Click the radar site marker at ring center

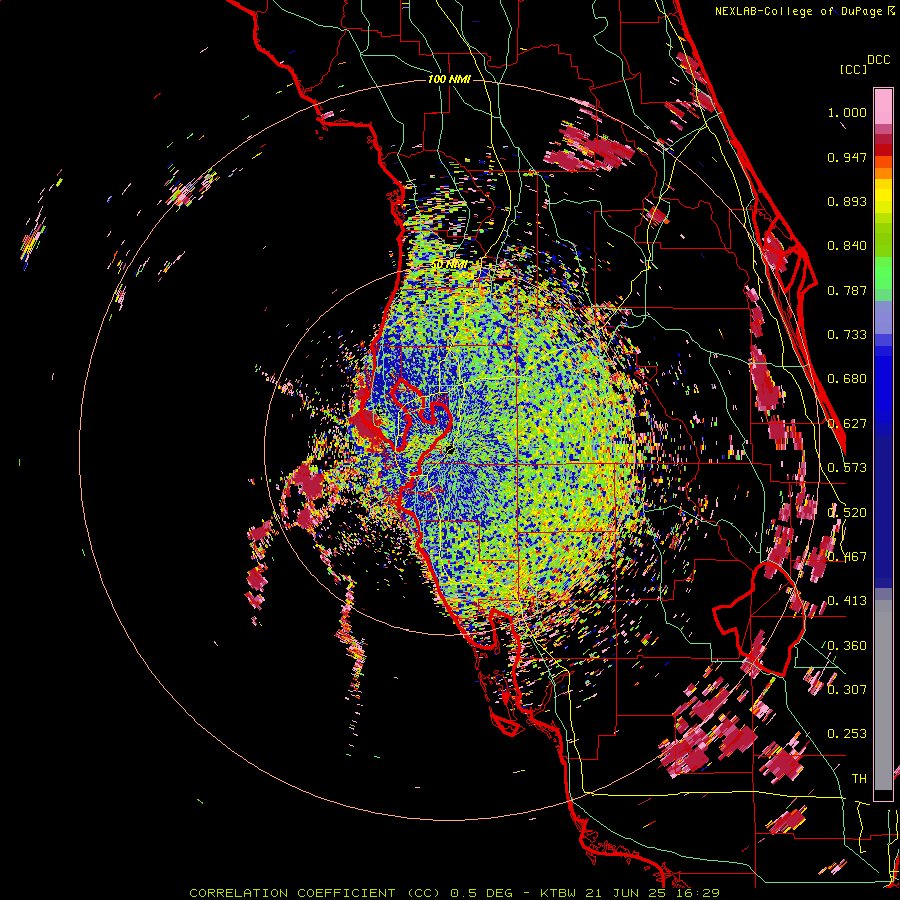coord(449,449)
